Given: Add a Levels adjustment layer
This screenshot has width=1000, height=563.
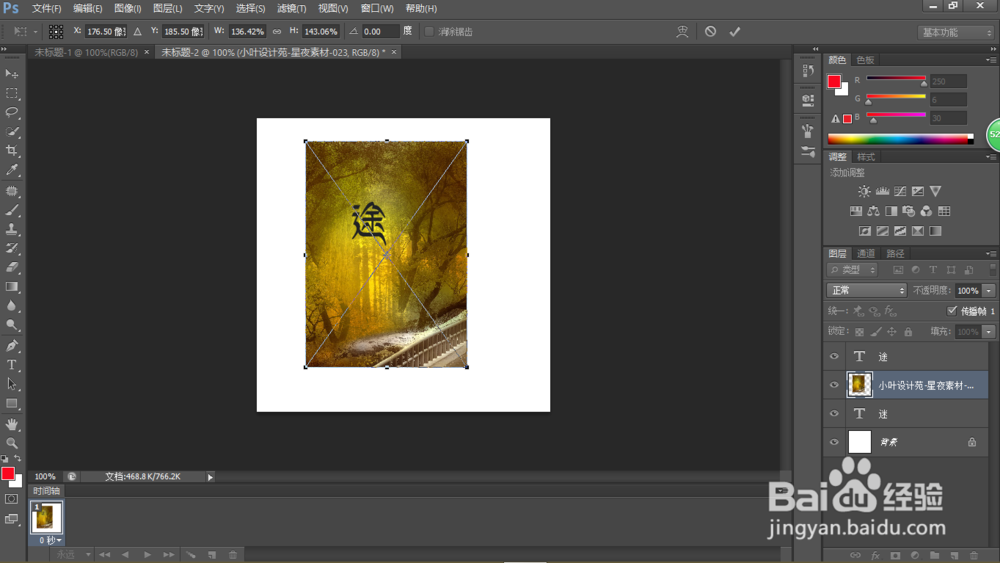Looking at the screenshot, I should (882, 191).
